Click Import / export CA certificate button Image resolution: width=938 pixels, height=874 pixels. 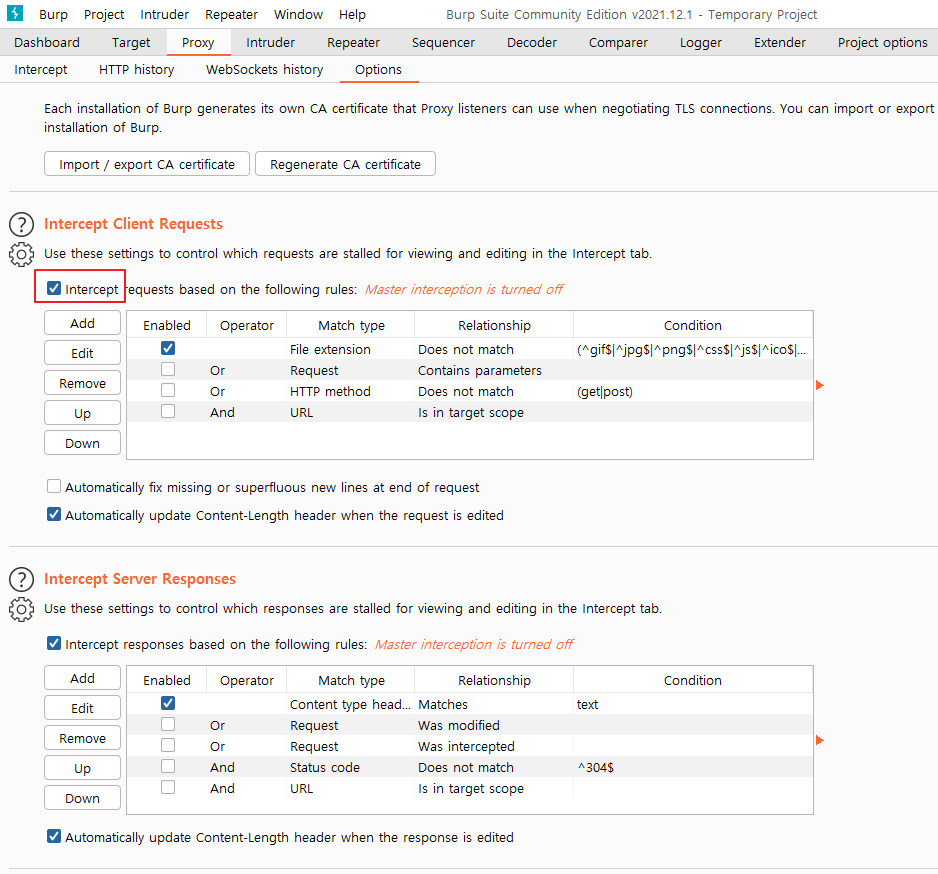147,164
